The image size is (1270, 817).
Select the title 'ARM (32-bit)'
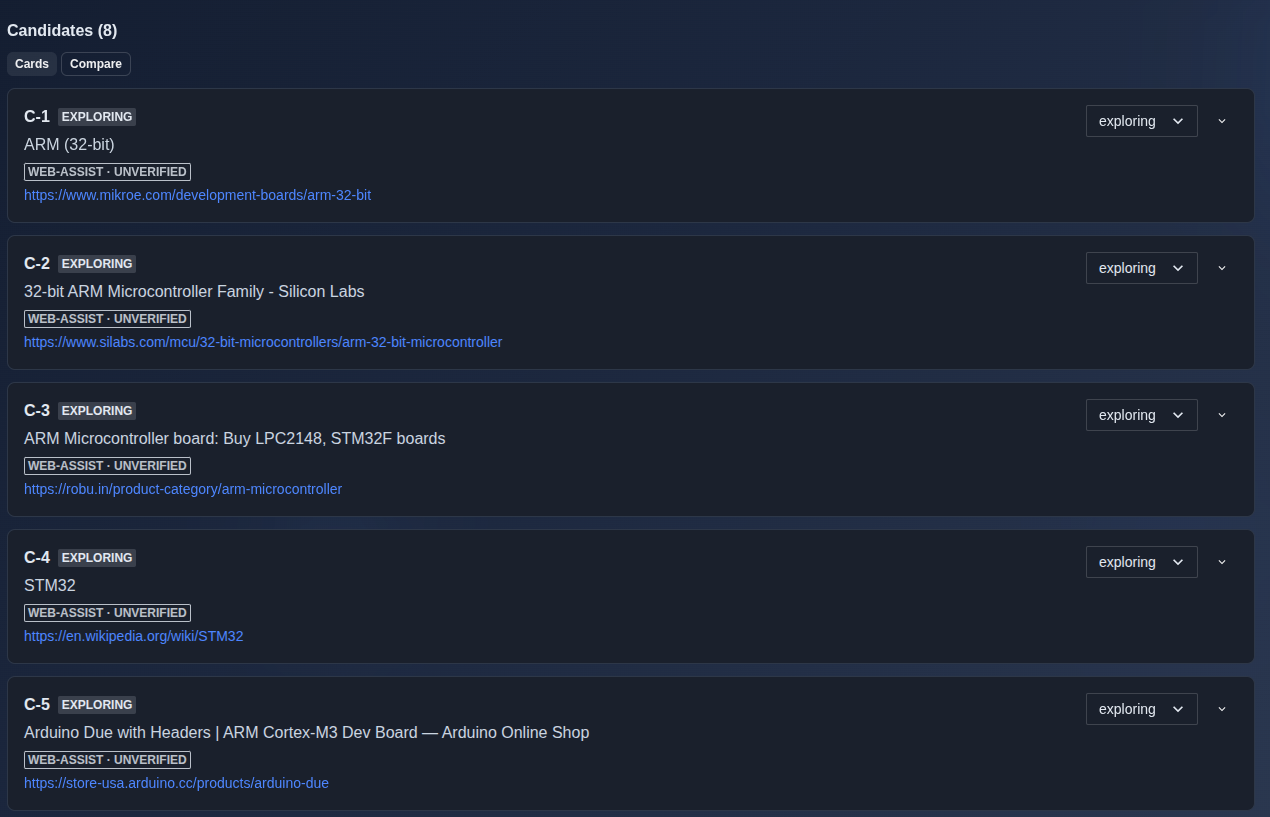tap(69, 145)
